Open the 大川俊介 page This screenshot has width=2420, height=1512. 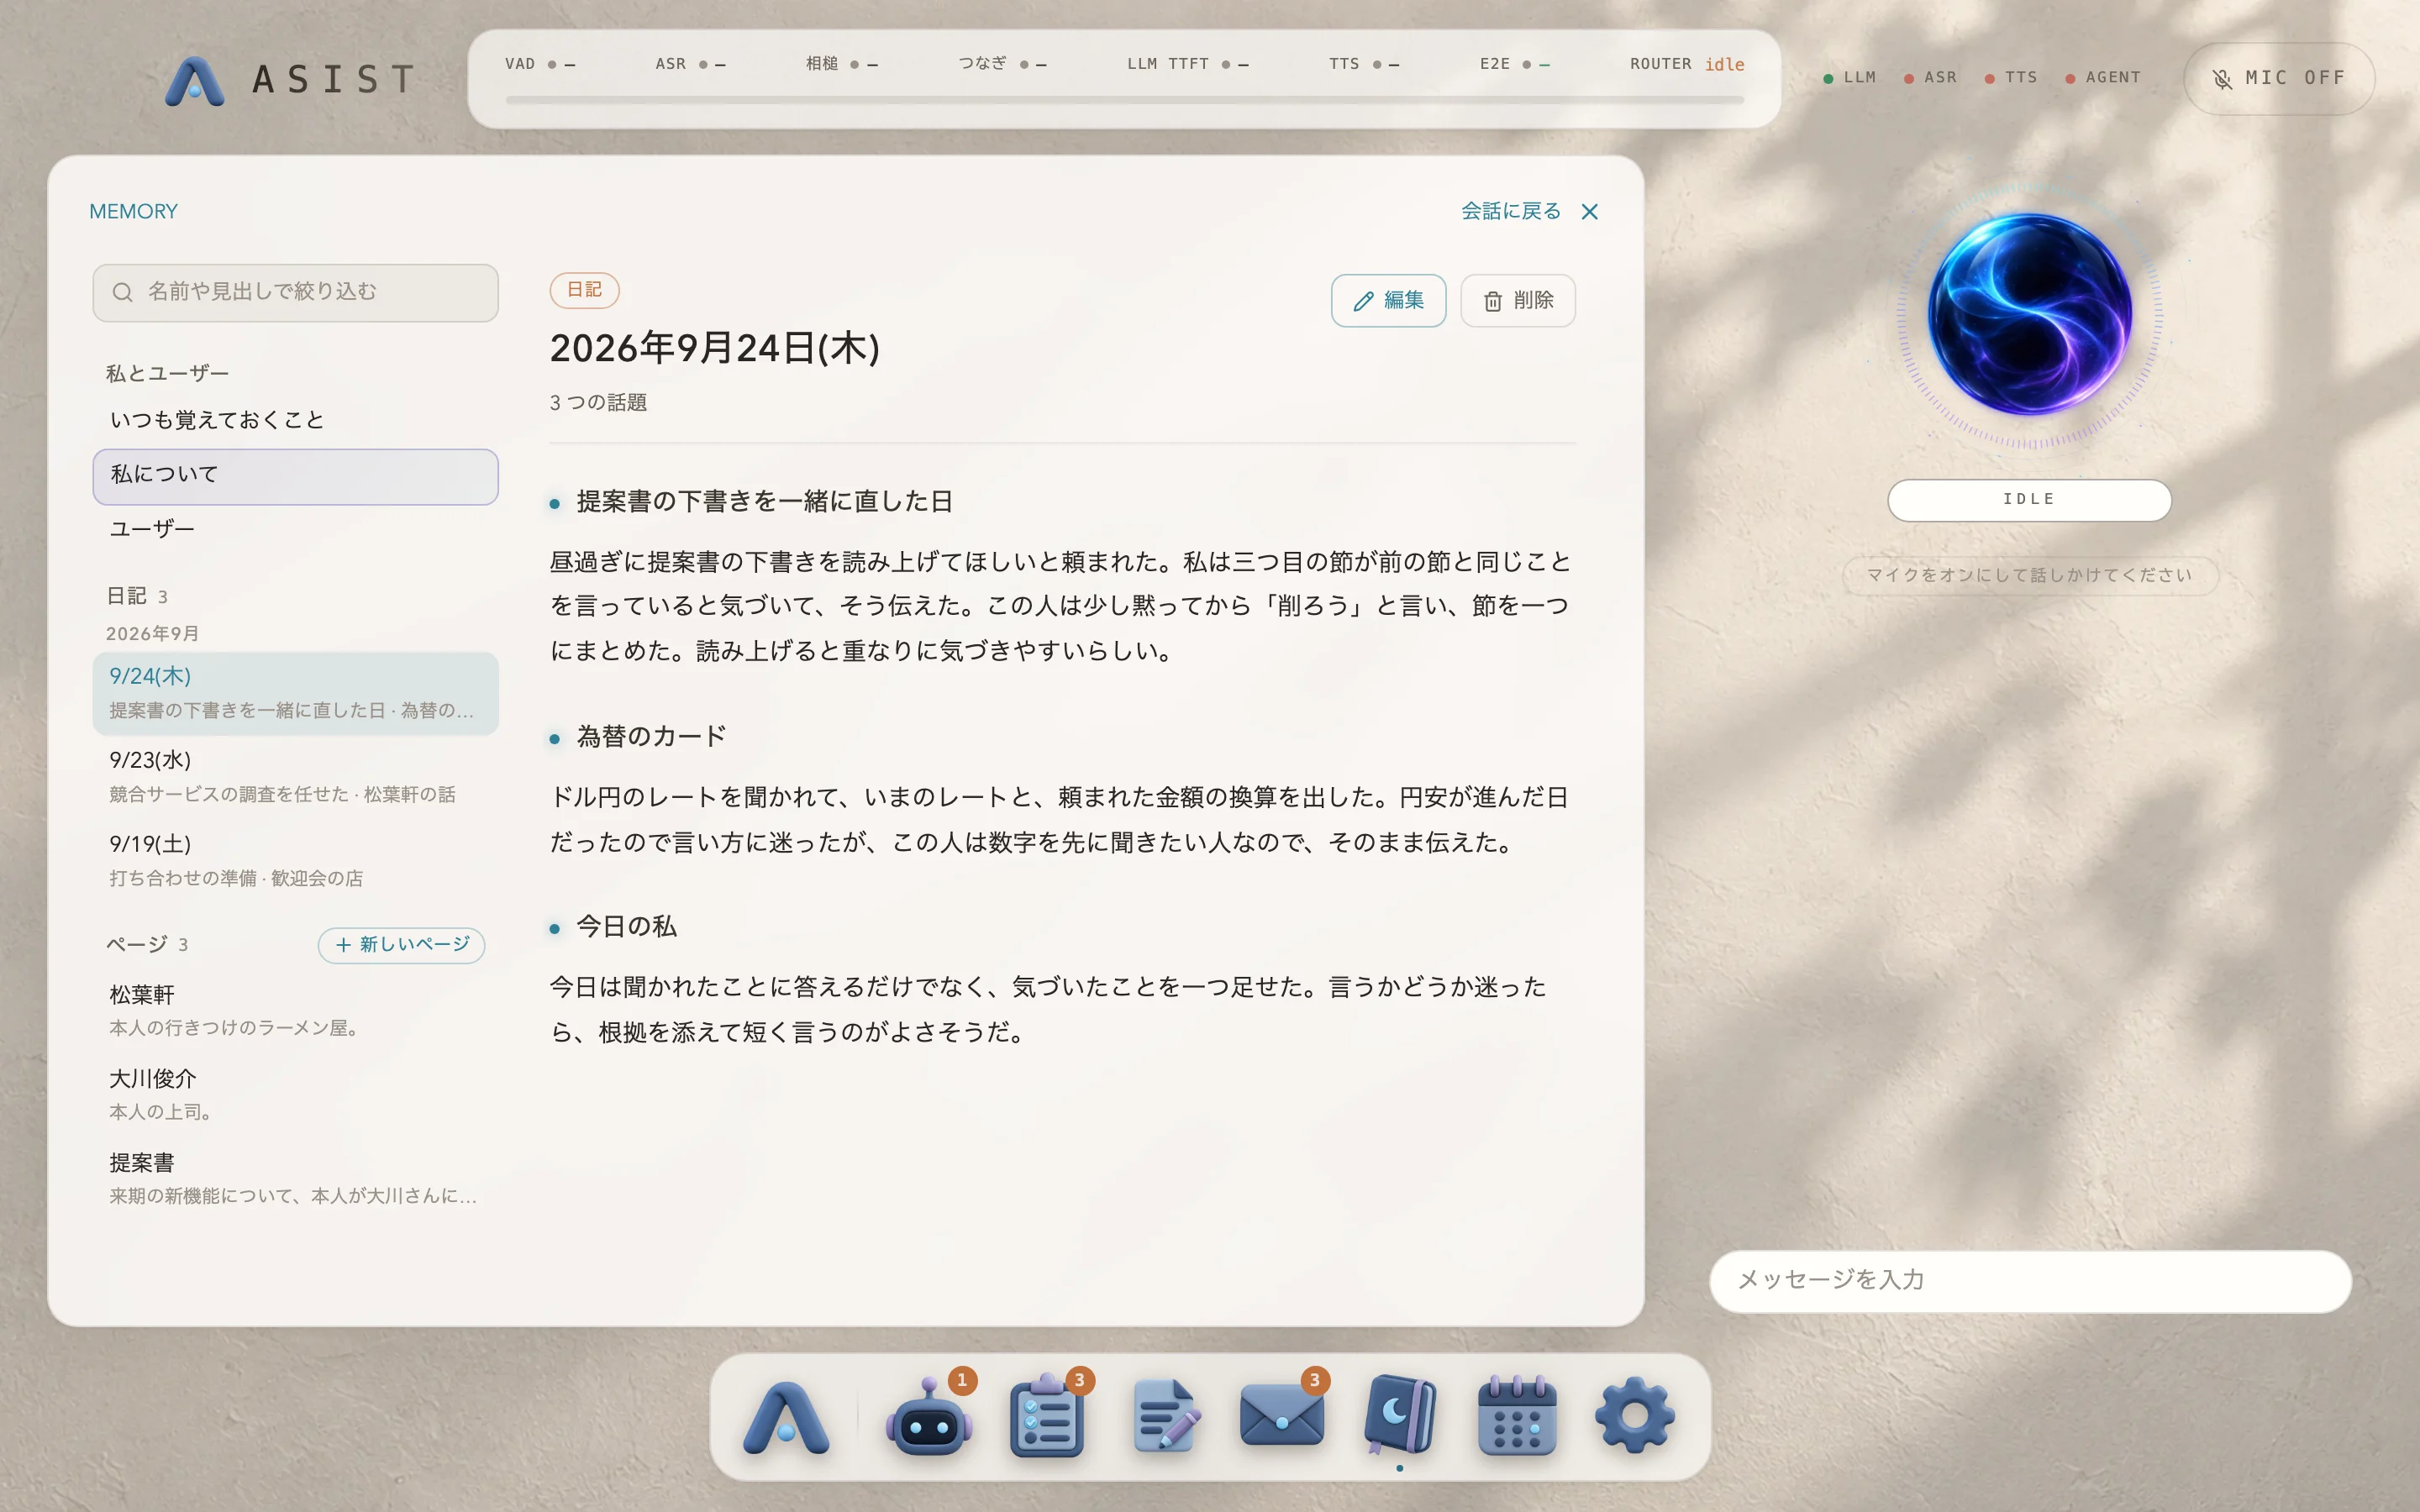point(296,1094)
